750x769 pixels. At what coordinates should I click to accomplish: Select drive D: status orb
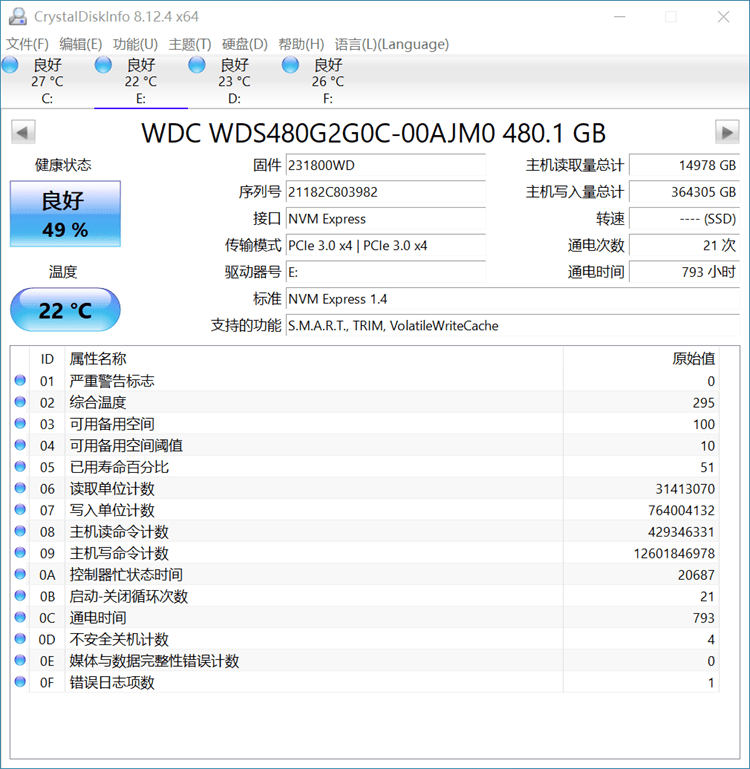coord(197,65)
